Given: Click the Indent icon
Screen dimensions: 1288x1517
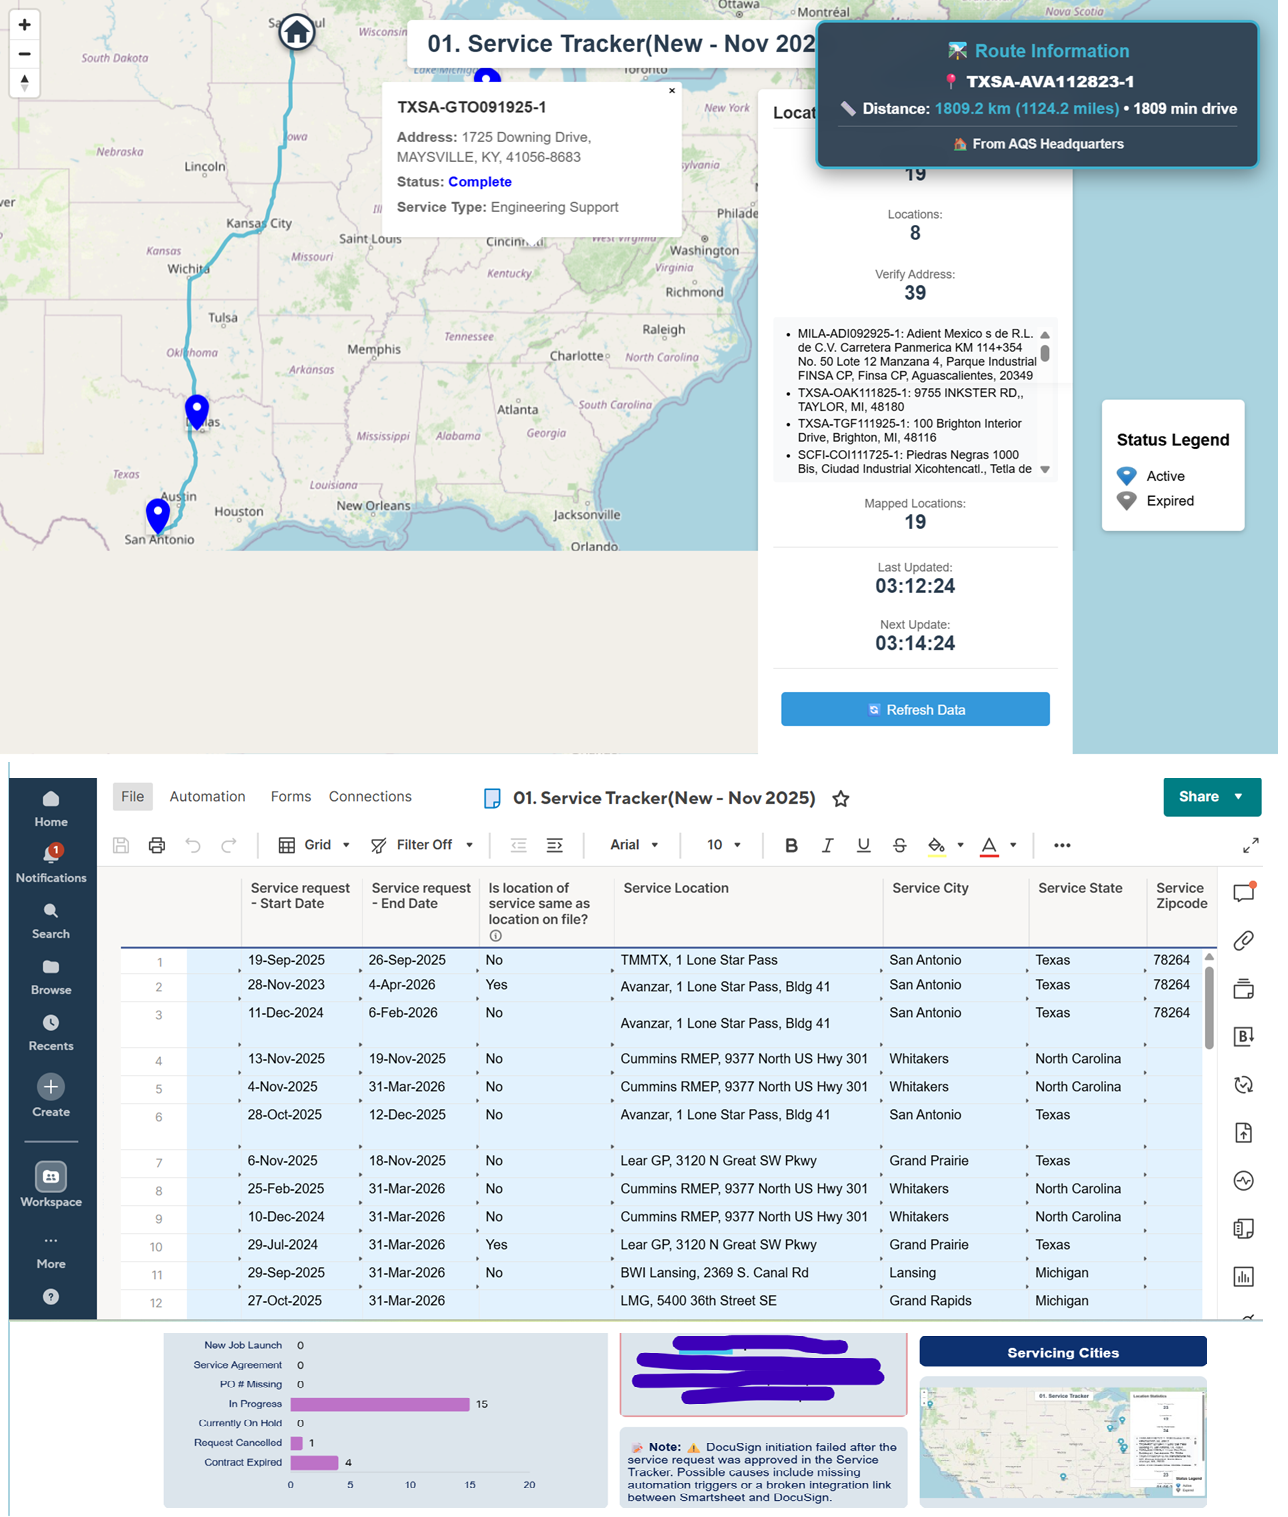Looking at the screenshot, I should (555, 845).
